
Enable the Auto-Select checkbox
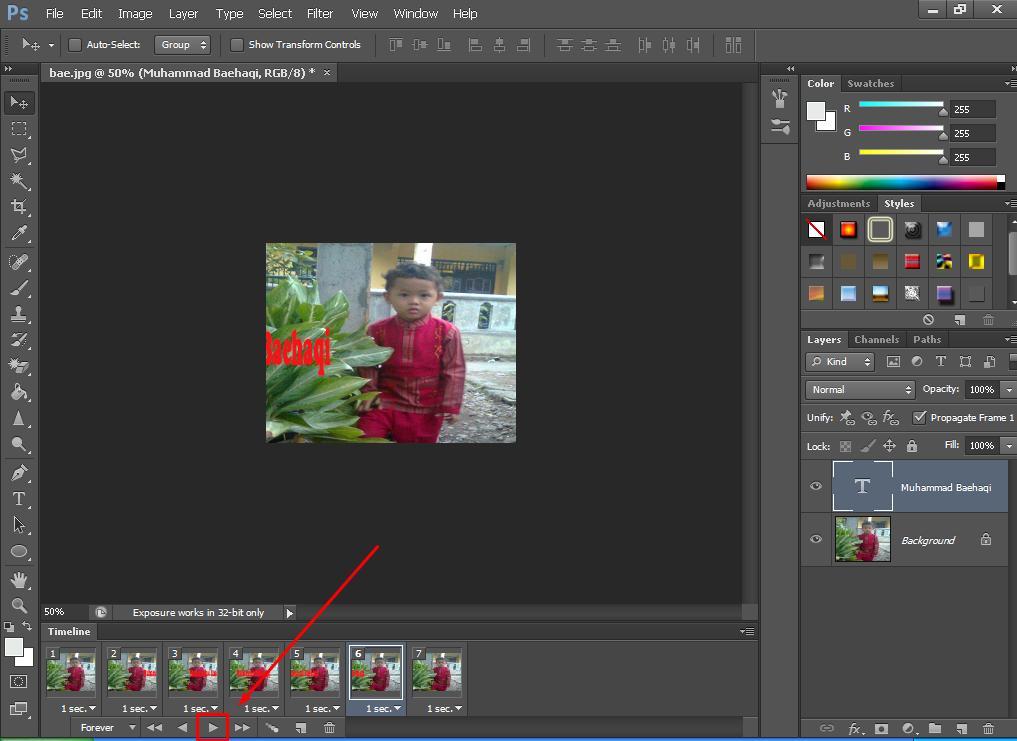coord(75,45)
